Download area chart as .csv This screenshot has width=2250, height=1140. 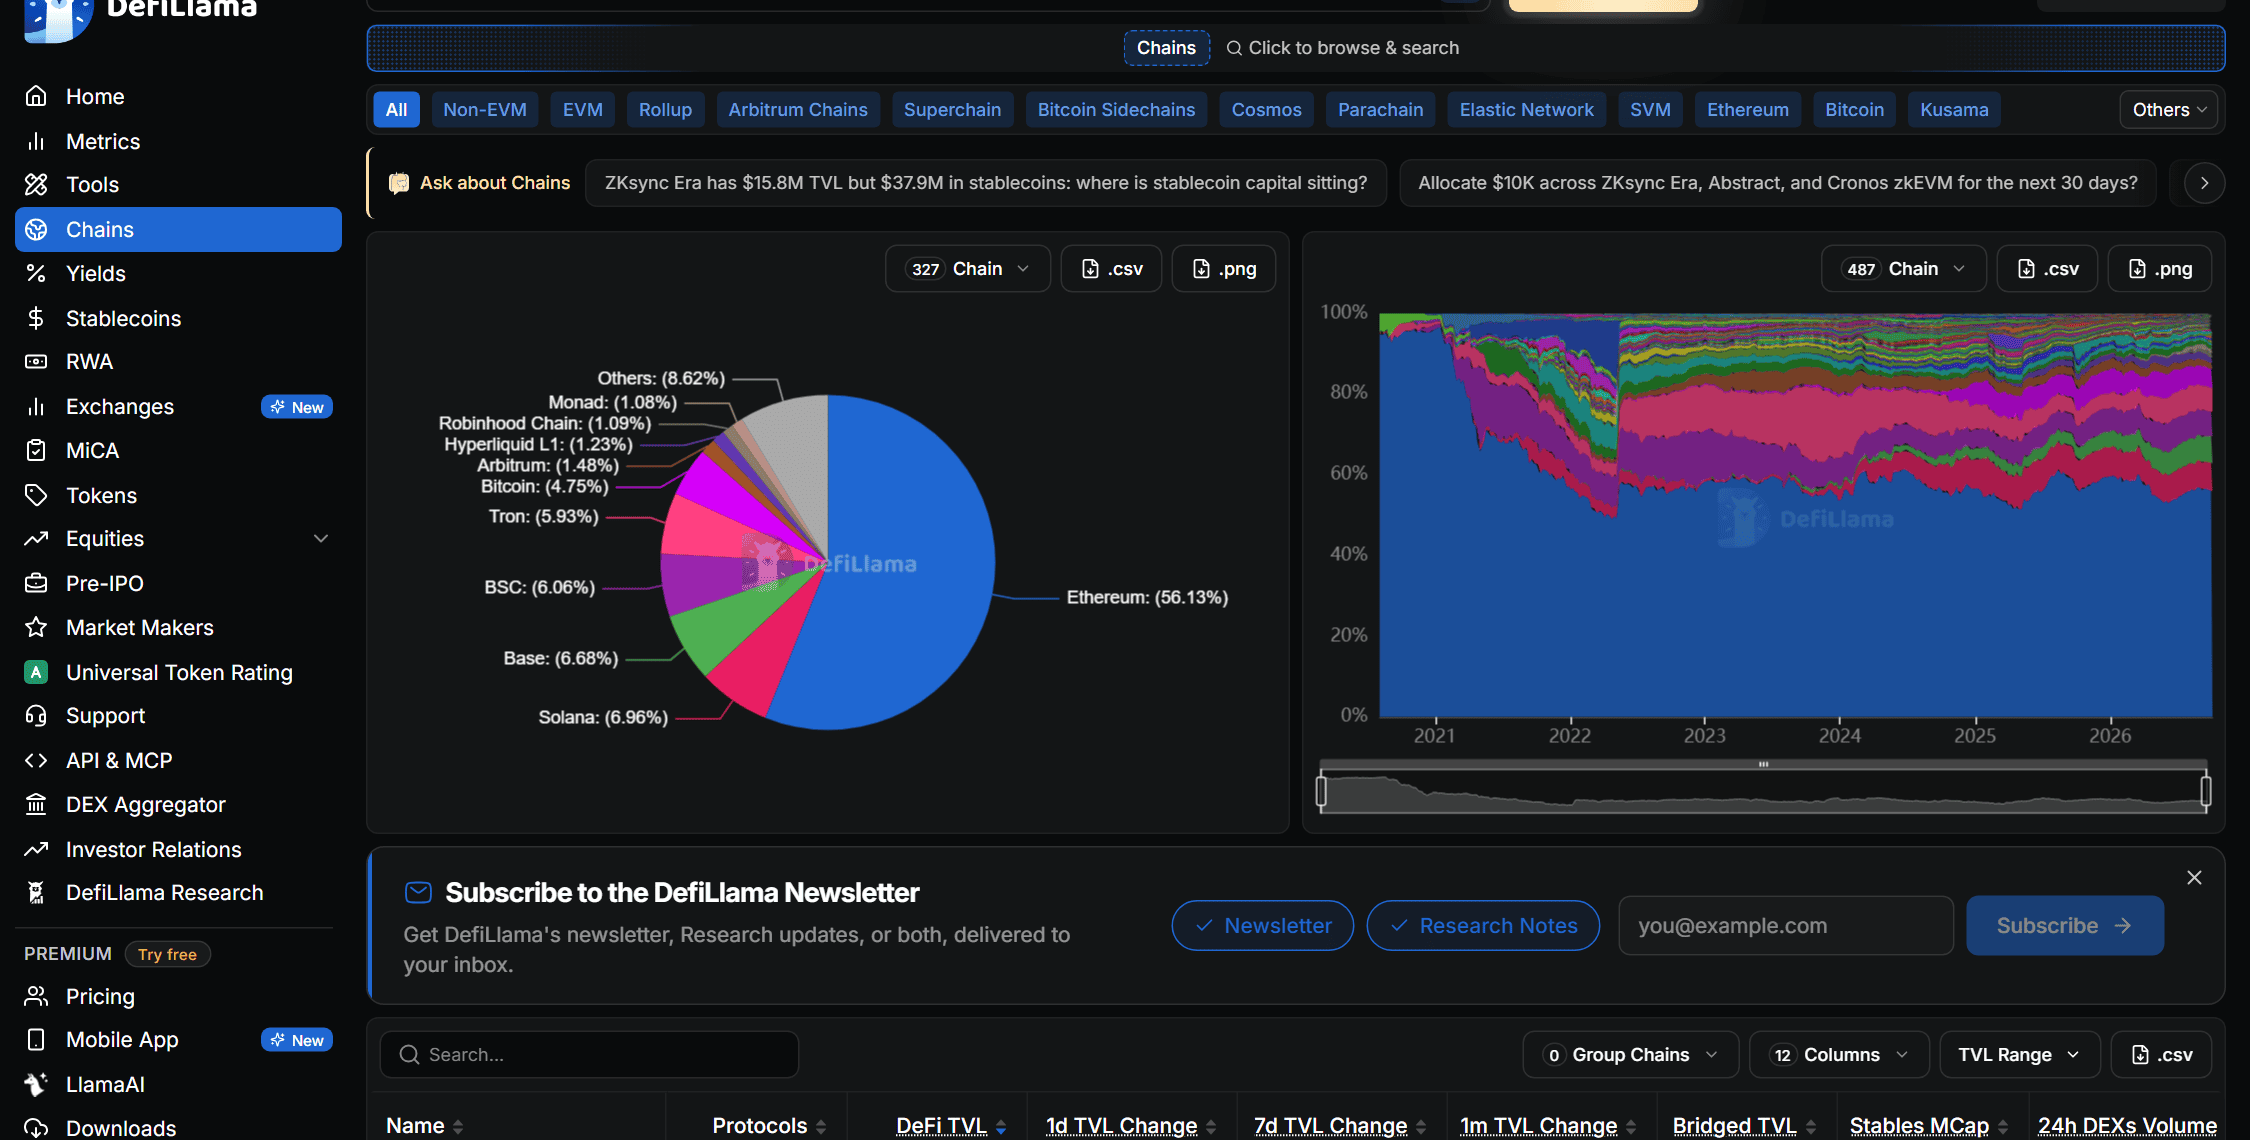tap(2047, 268)
